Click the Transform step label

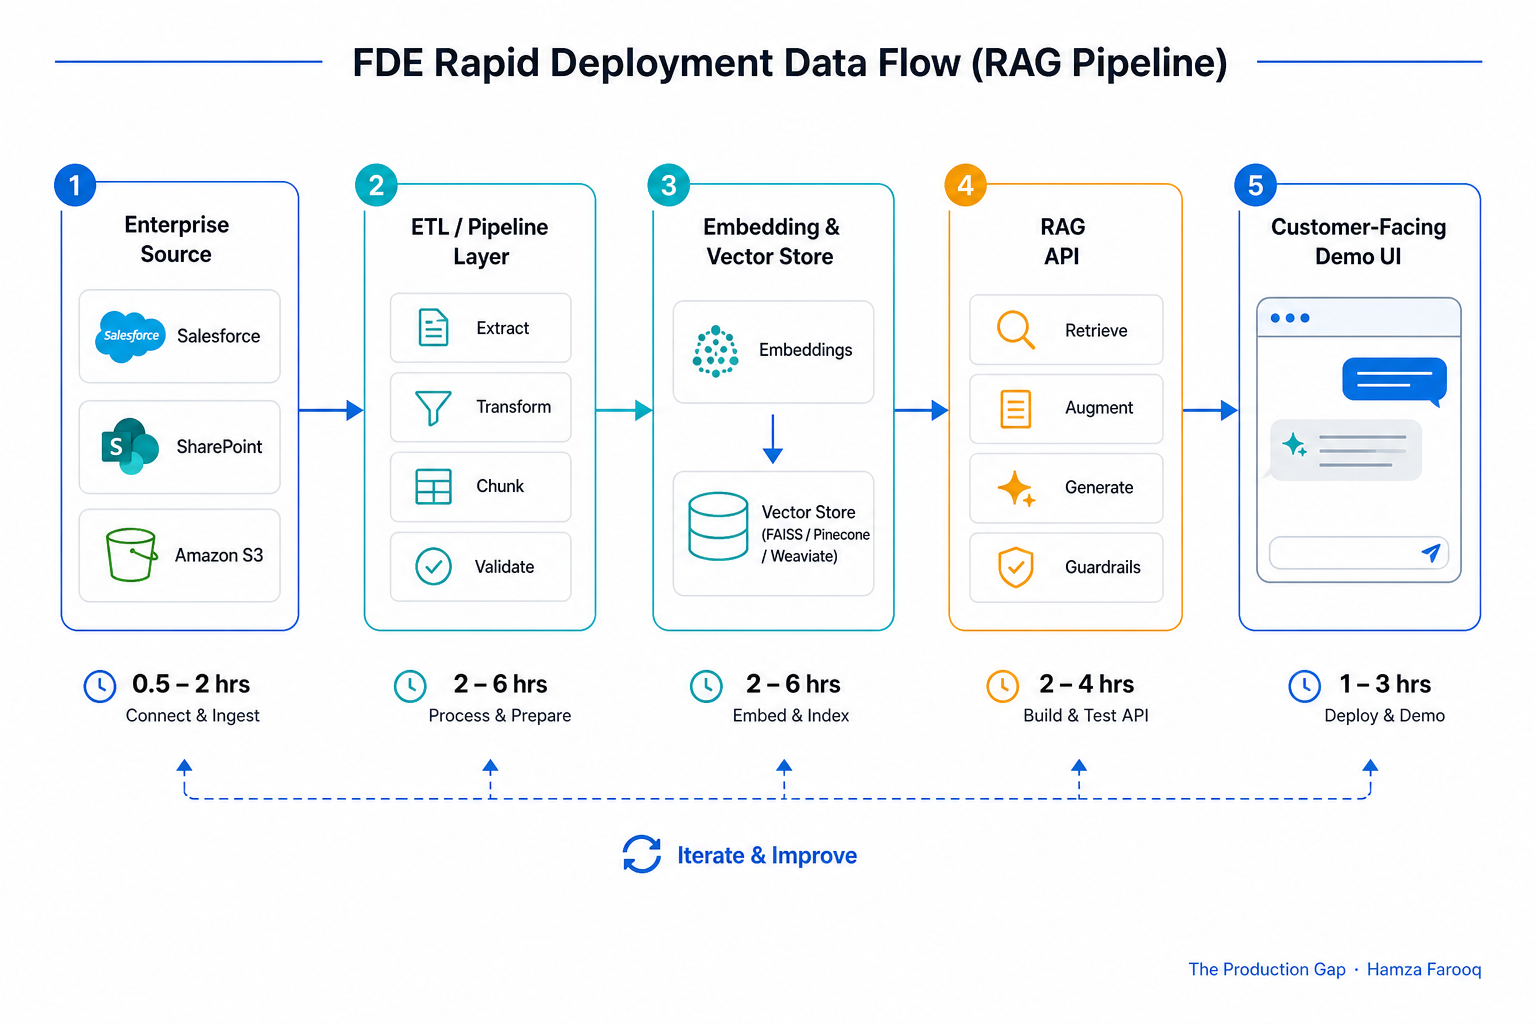pos(514,407)
